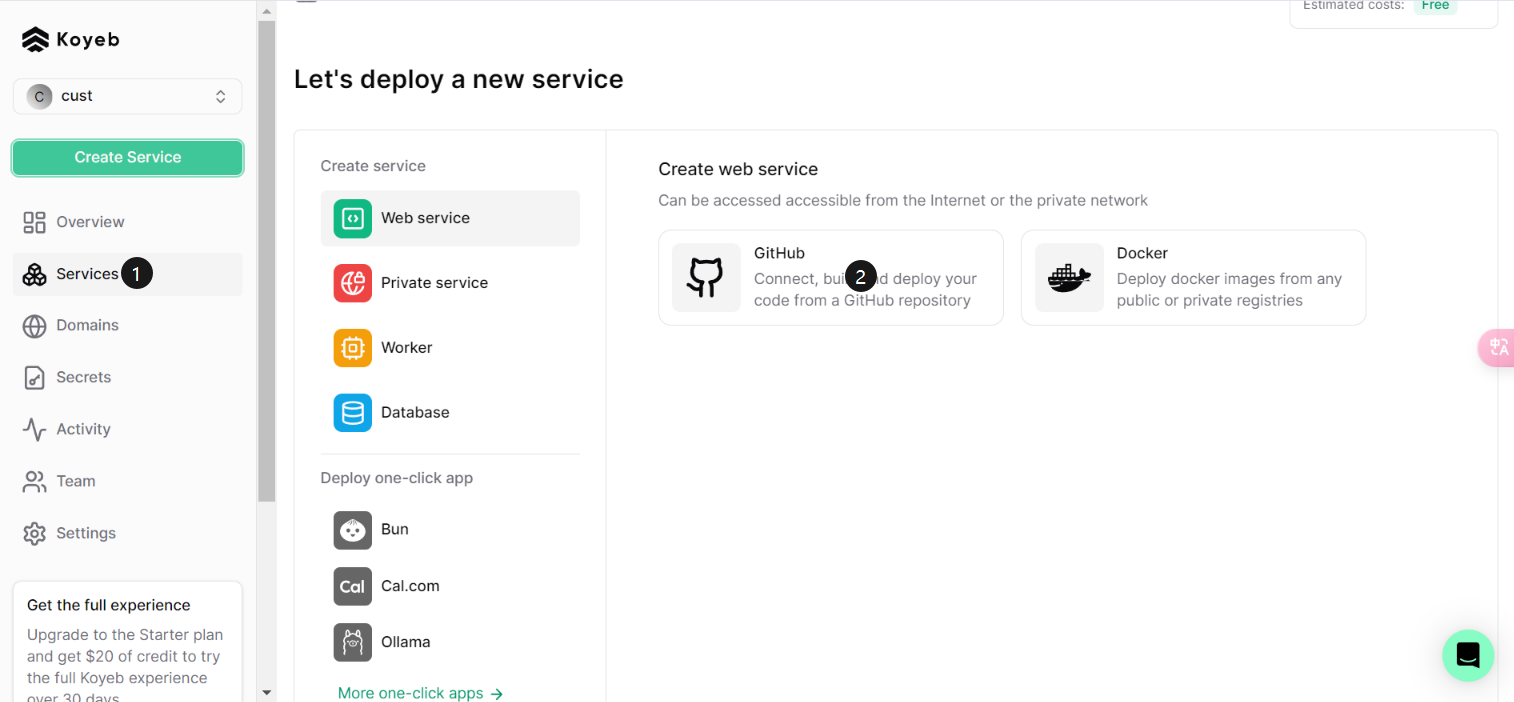Click the Create Service button
The width and height of the screenshot is (1514, 702).
[127, 157]
